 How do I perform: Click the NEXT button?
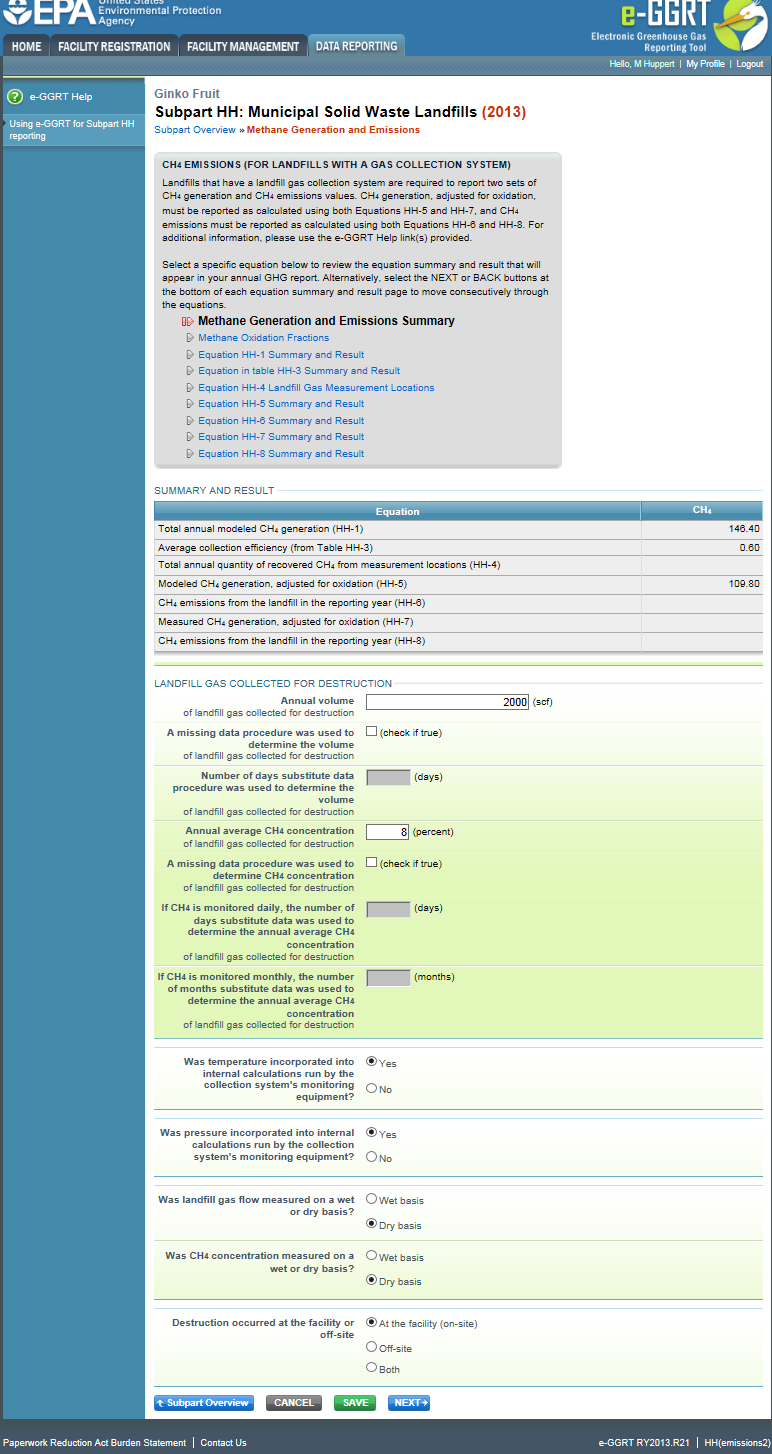409,1403
